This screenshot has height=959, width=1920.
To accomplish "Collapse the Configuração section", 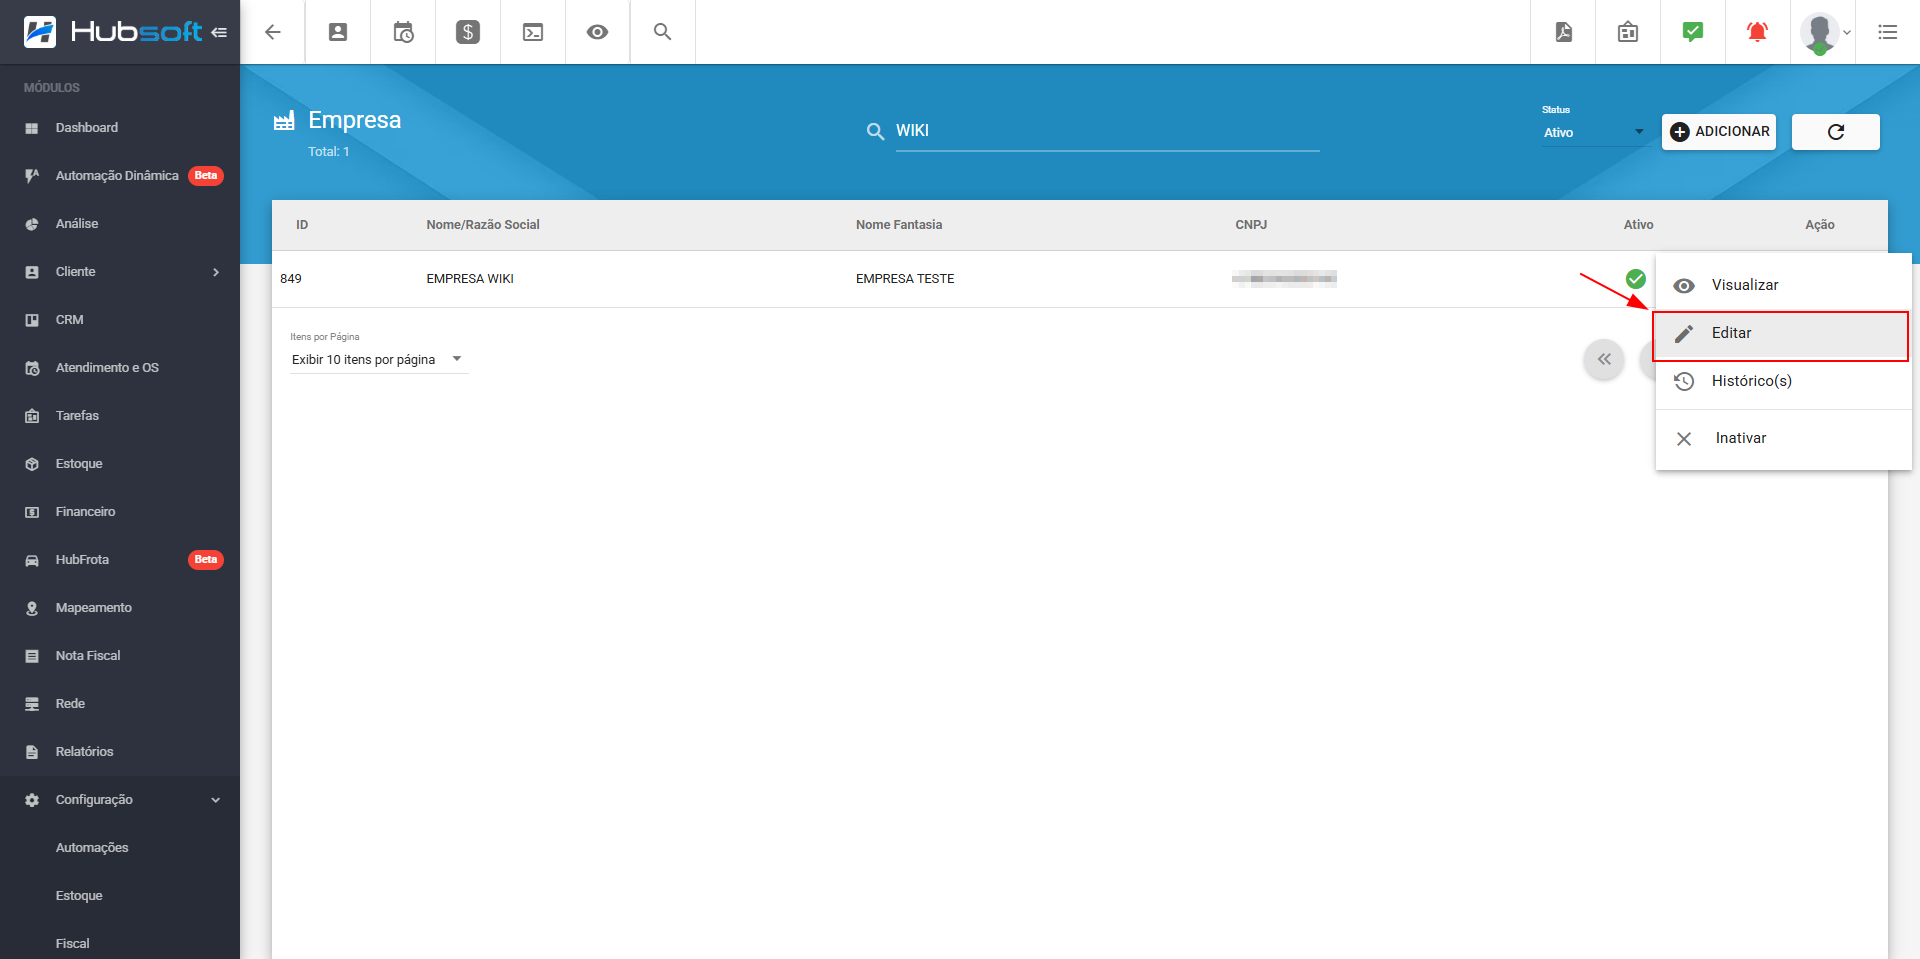I will 120,800.
